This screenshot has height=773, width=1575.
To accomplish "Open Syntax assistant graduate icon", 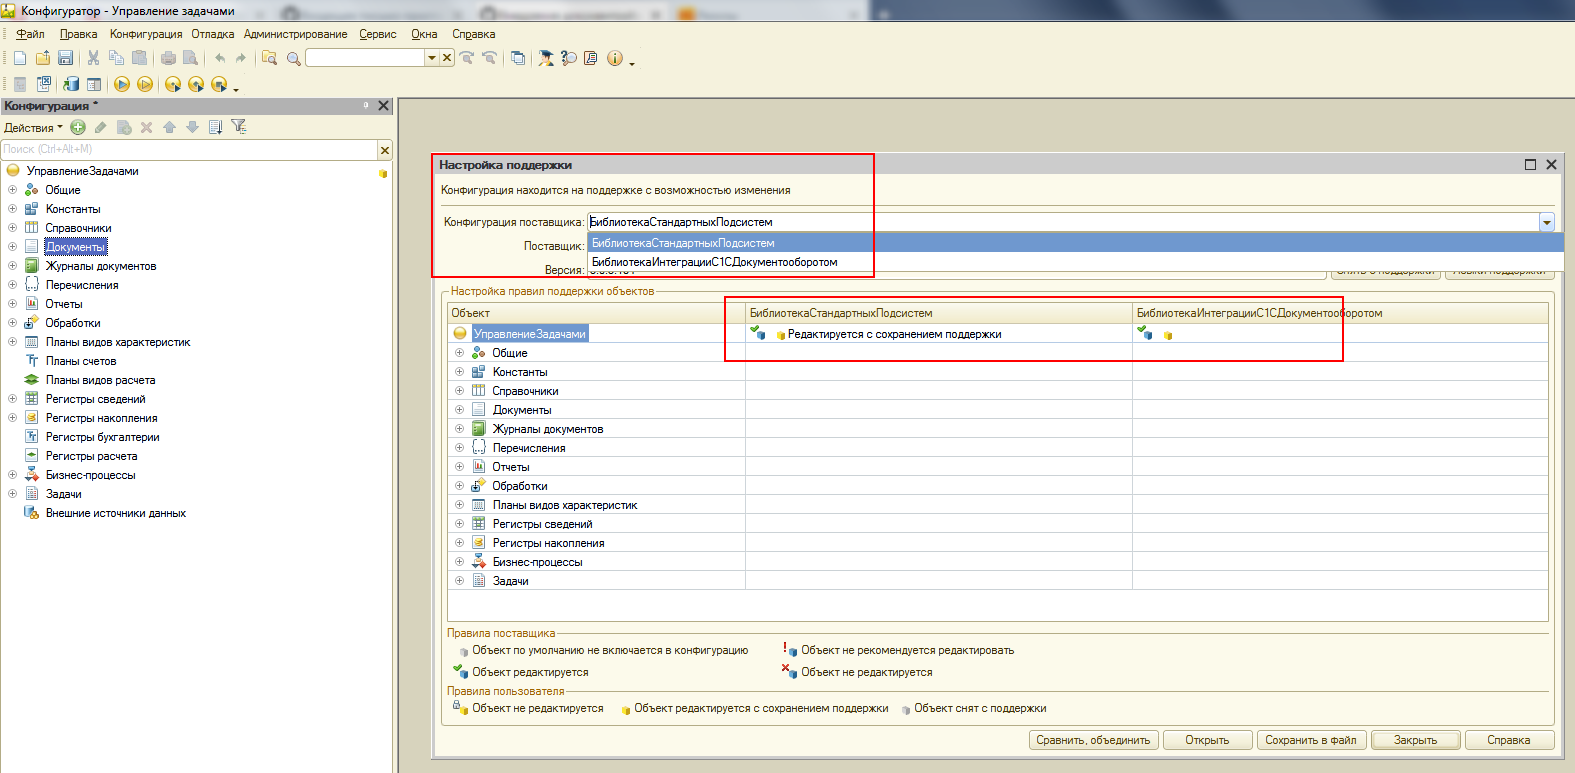I will pyautogui.click(x=545, y=58).
